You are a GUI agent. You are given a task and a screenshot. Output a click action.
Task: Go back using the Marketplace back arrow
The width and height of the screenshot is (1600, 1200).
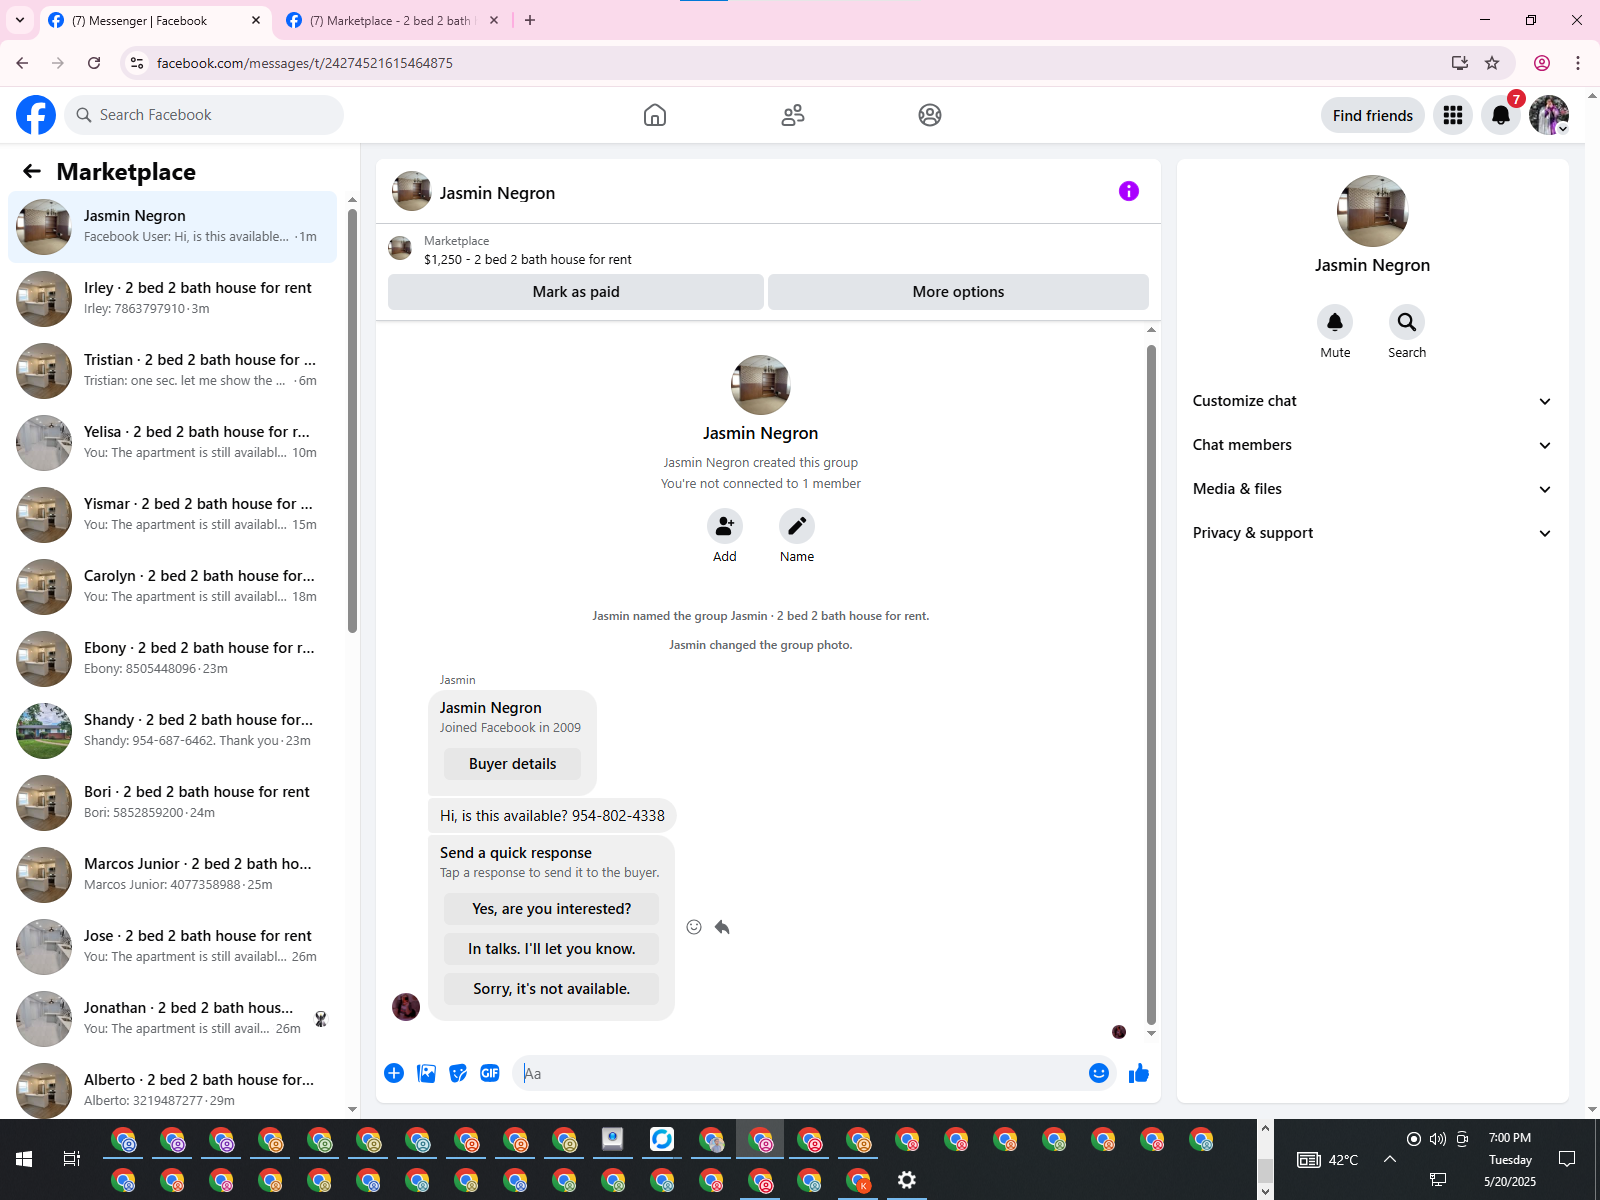[32, 171]
